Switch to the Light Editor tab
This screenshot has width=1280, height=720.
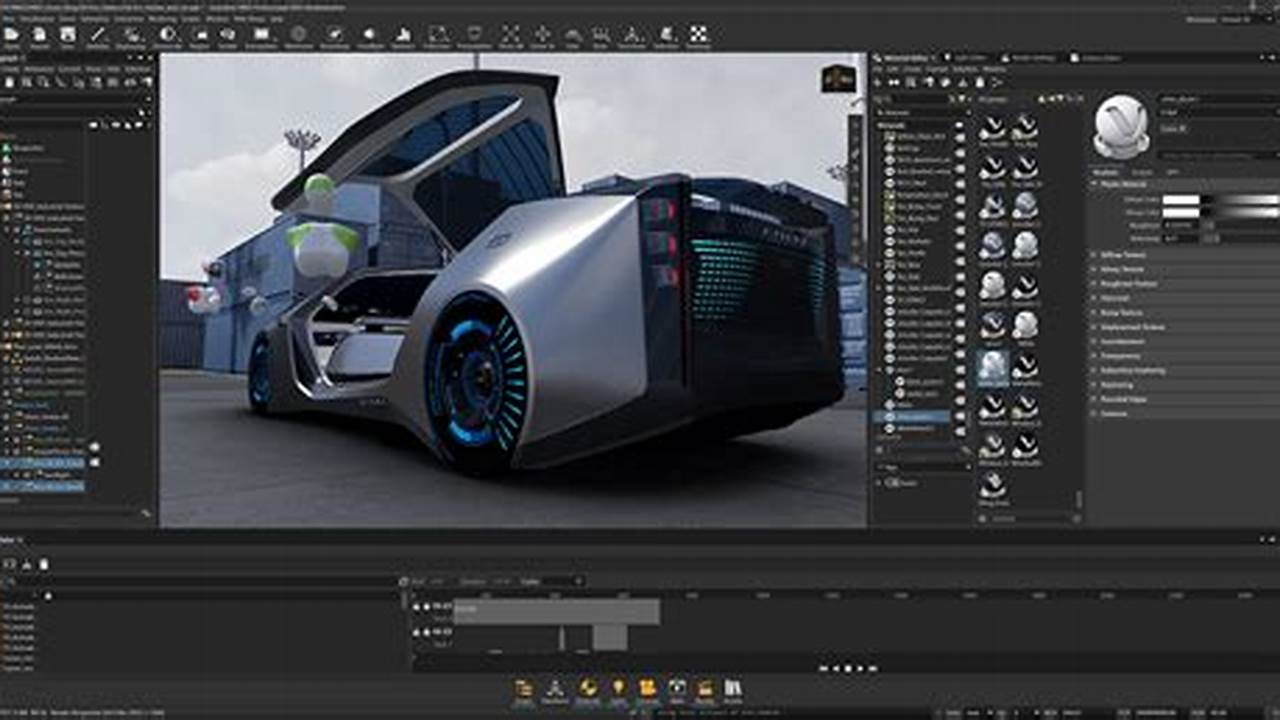958,59
